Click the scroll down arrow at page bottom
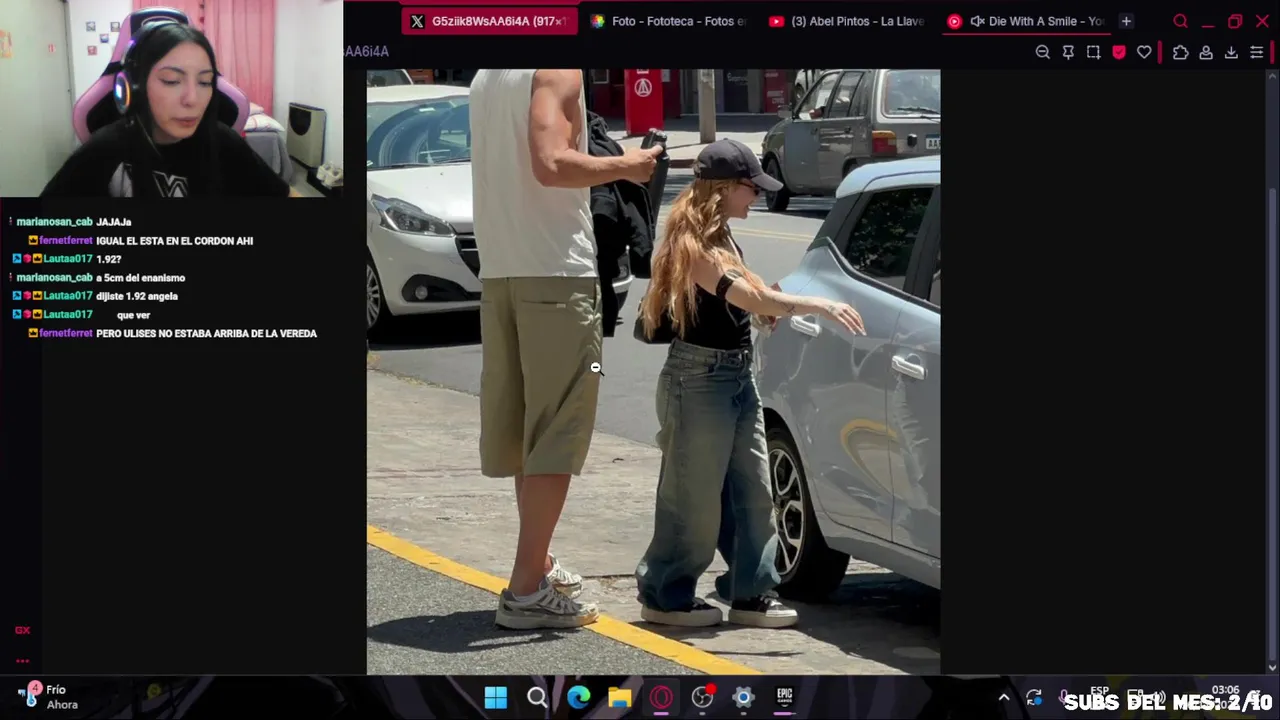 [1272, 668]
